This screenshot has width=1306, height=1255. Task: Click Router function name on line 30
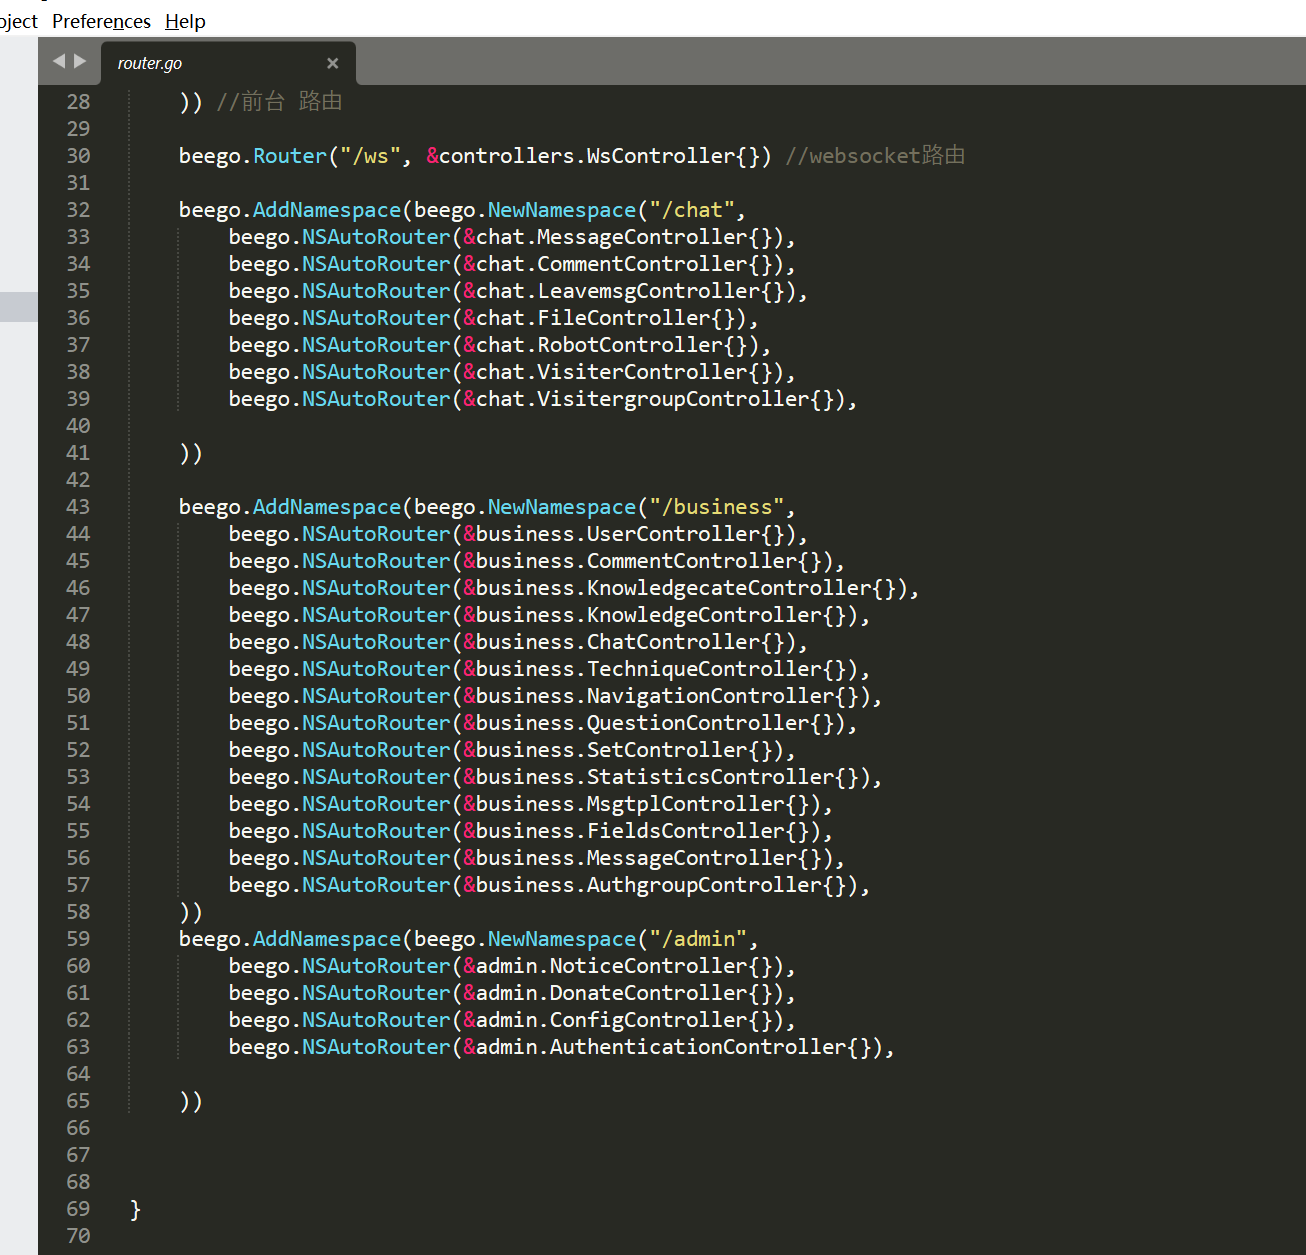click(290, 156)
